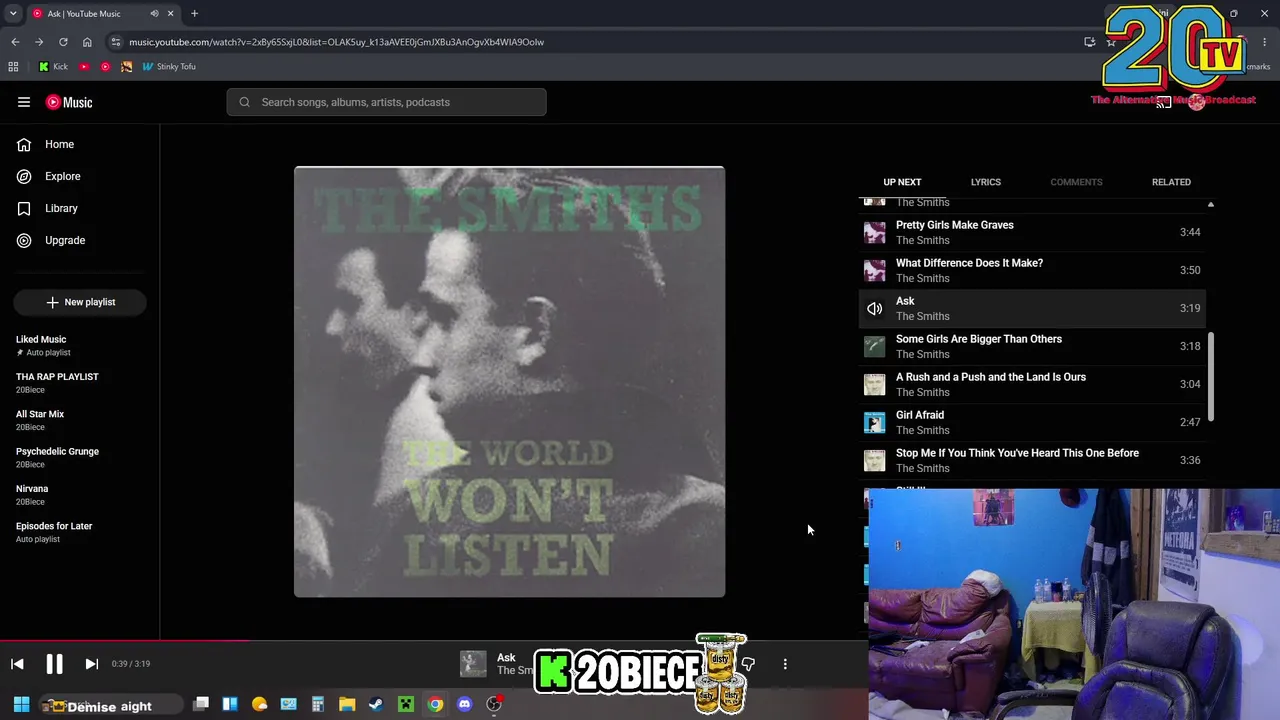This screenshot has width=1280, height=720.
Task: Open File Explorer from the taskbar
Action: pos(347,704)
